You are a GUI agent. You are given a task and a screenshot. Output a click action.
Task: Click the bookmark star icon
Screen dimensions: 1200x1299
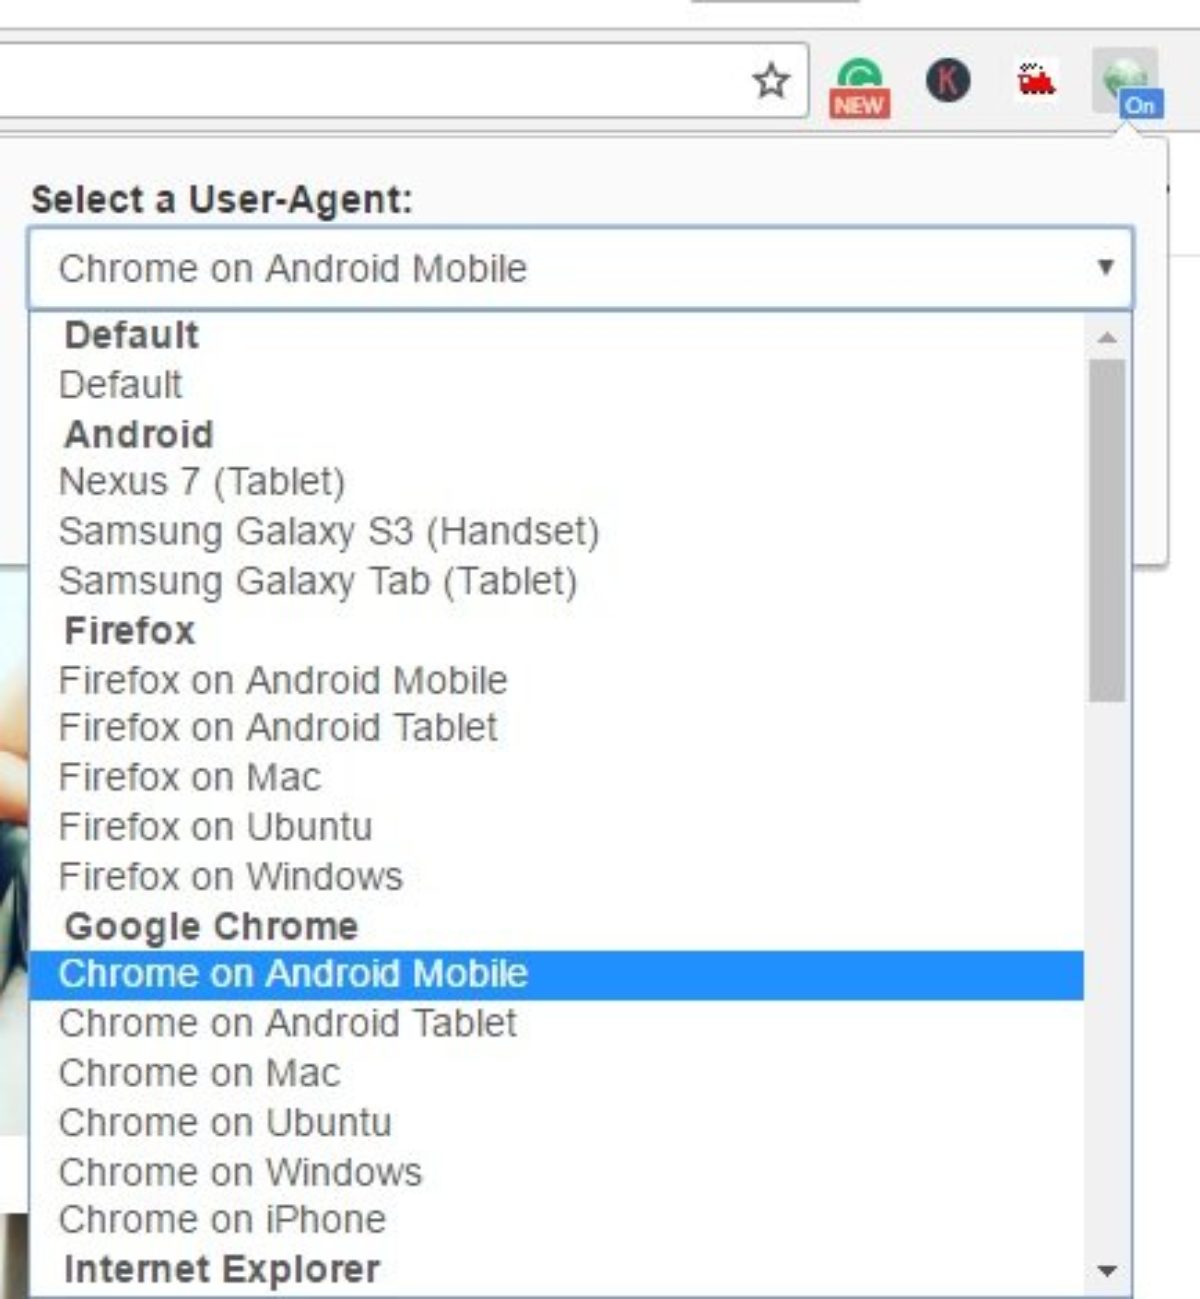tap(771, 81)
